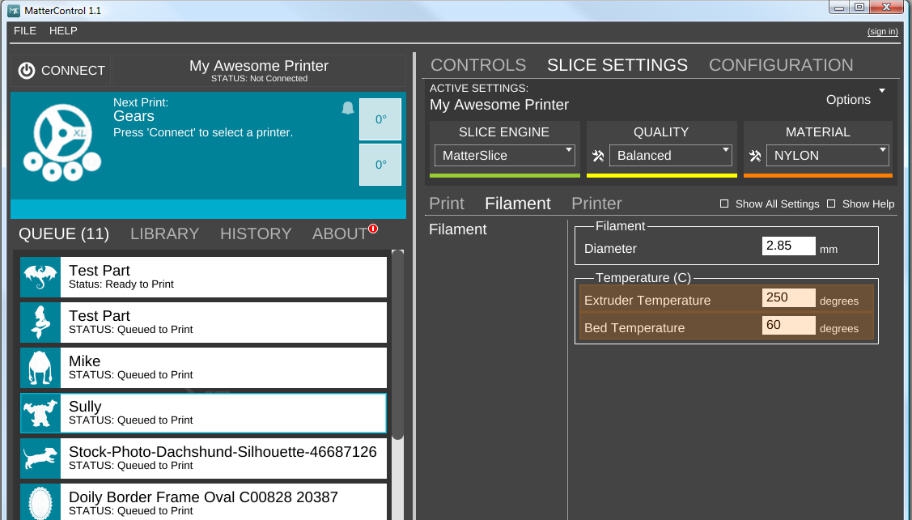Click the Material settings wrench icon
912x520 pixels.
[x=756, y=156]
